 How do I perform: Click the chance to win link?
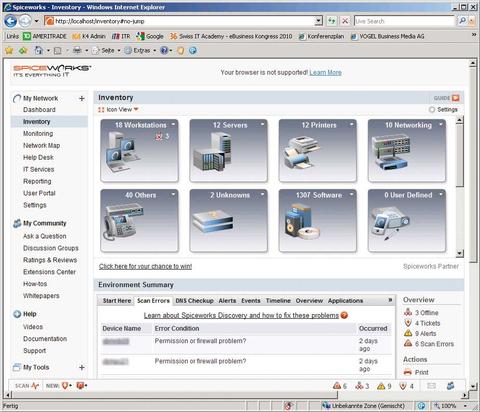coord(145,266)
